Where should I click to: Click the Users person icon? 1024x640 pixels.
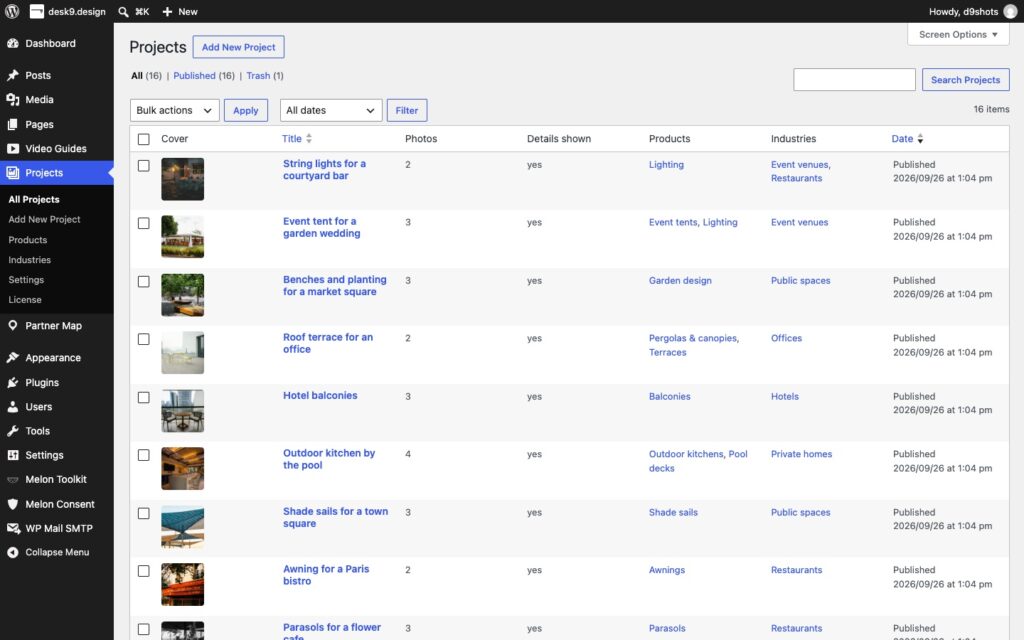click(x=12, y=406)
